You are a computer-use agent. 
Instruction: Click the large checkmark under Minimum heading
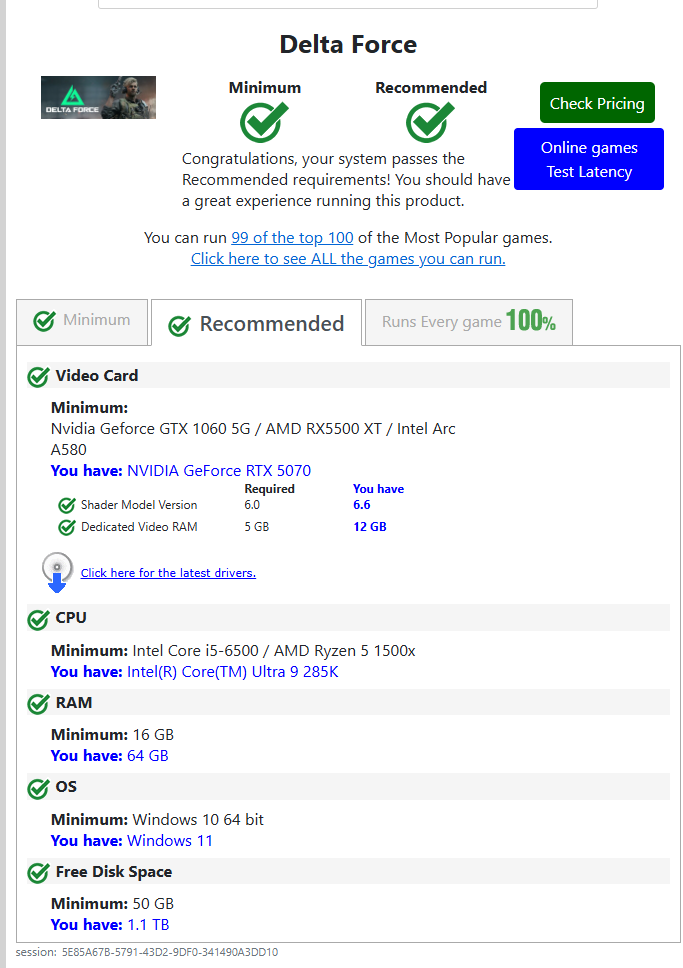pyautogui.click(x=264, y=122)
